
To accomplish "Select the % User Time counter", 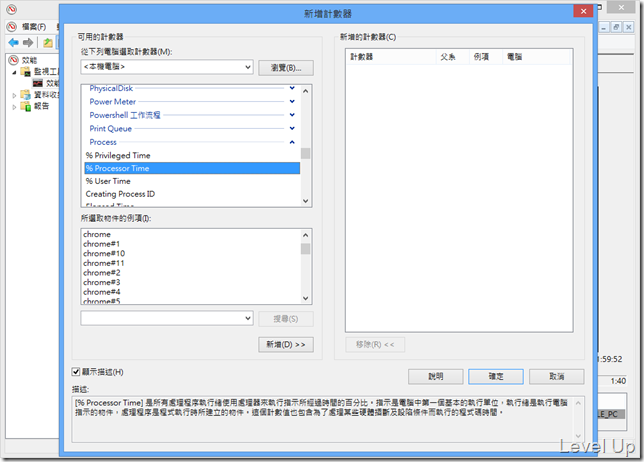I will click(192, 181).
